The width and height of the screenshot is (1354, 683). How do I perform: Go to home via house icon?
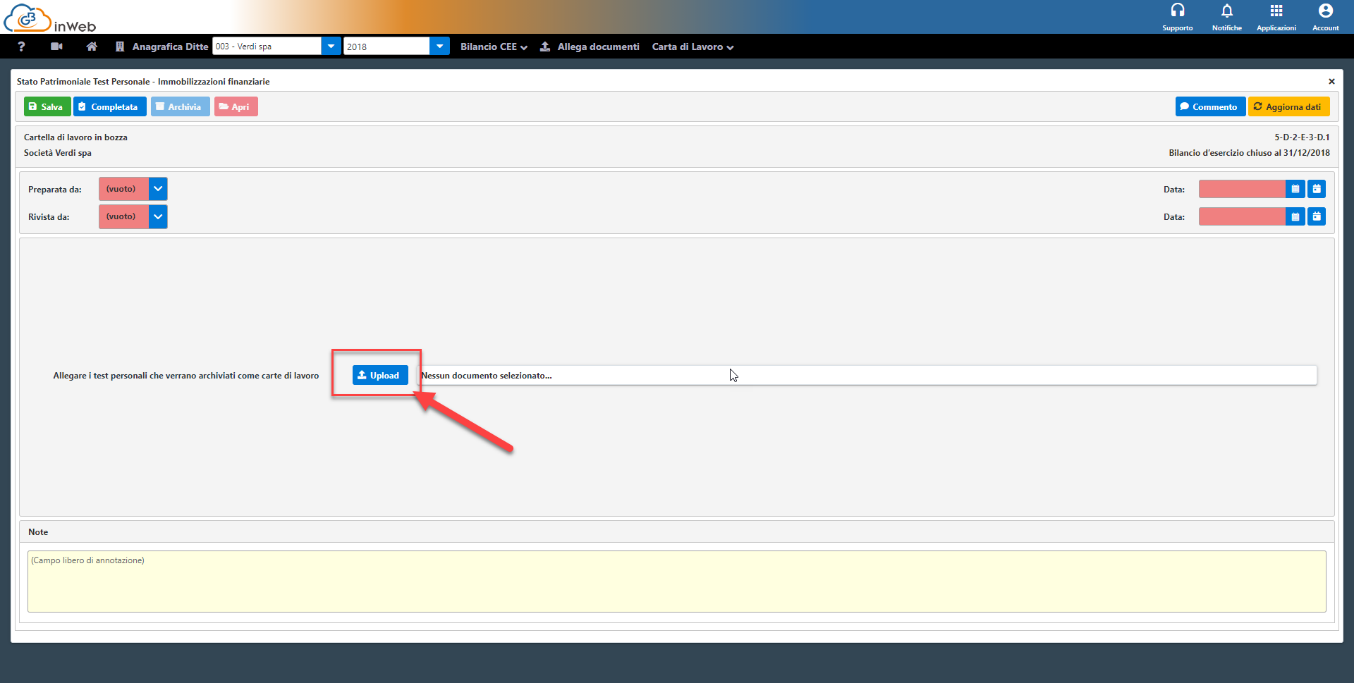(91, 46)
